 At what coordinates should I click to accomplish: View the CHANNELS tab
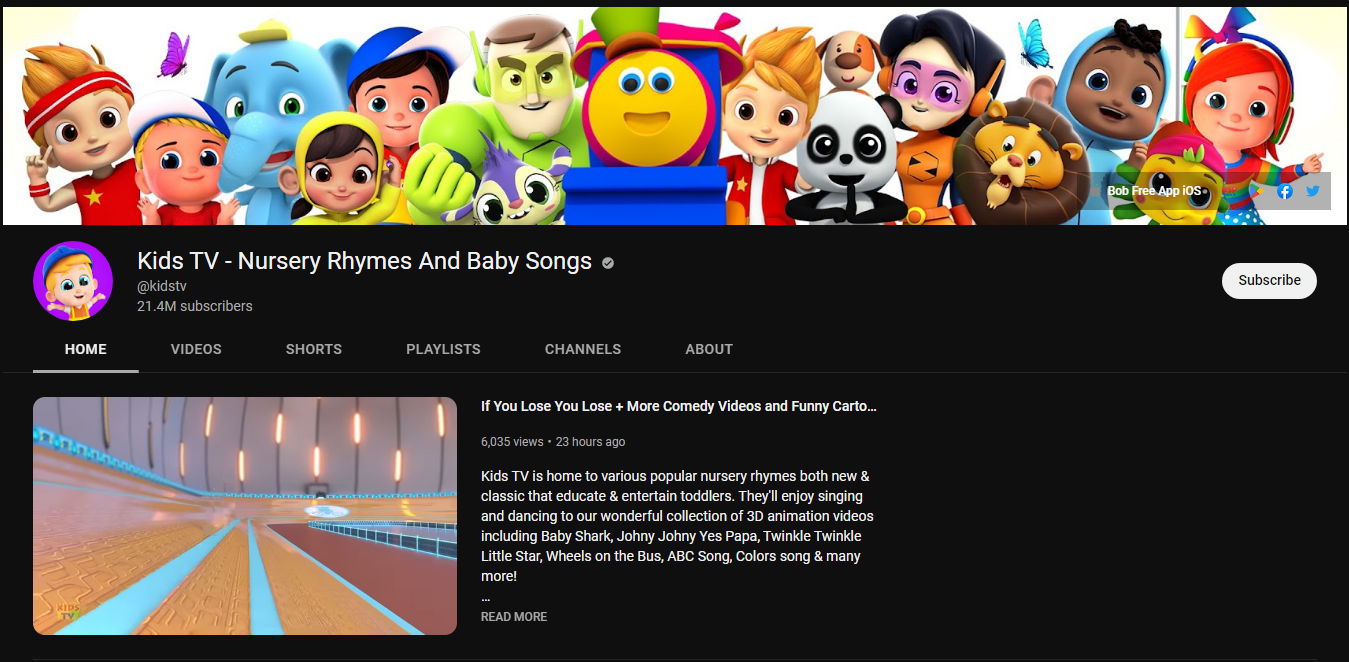[583, 349]
